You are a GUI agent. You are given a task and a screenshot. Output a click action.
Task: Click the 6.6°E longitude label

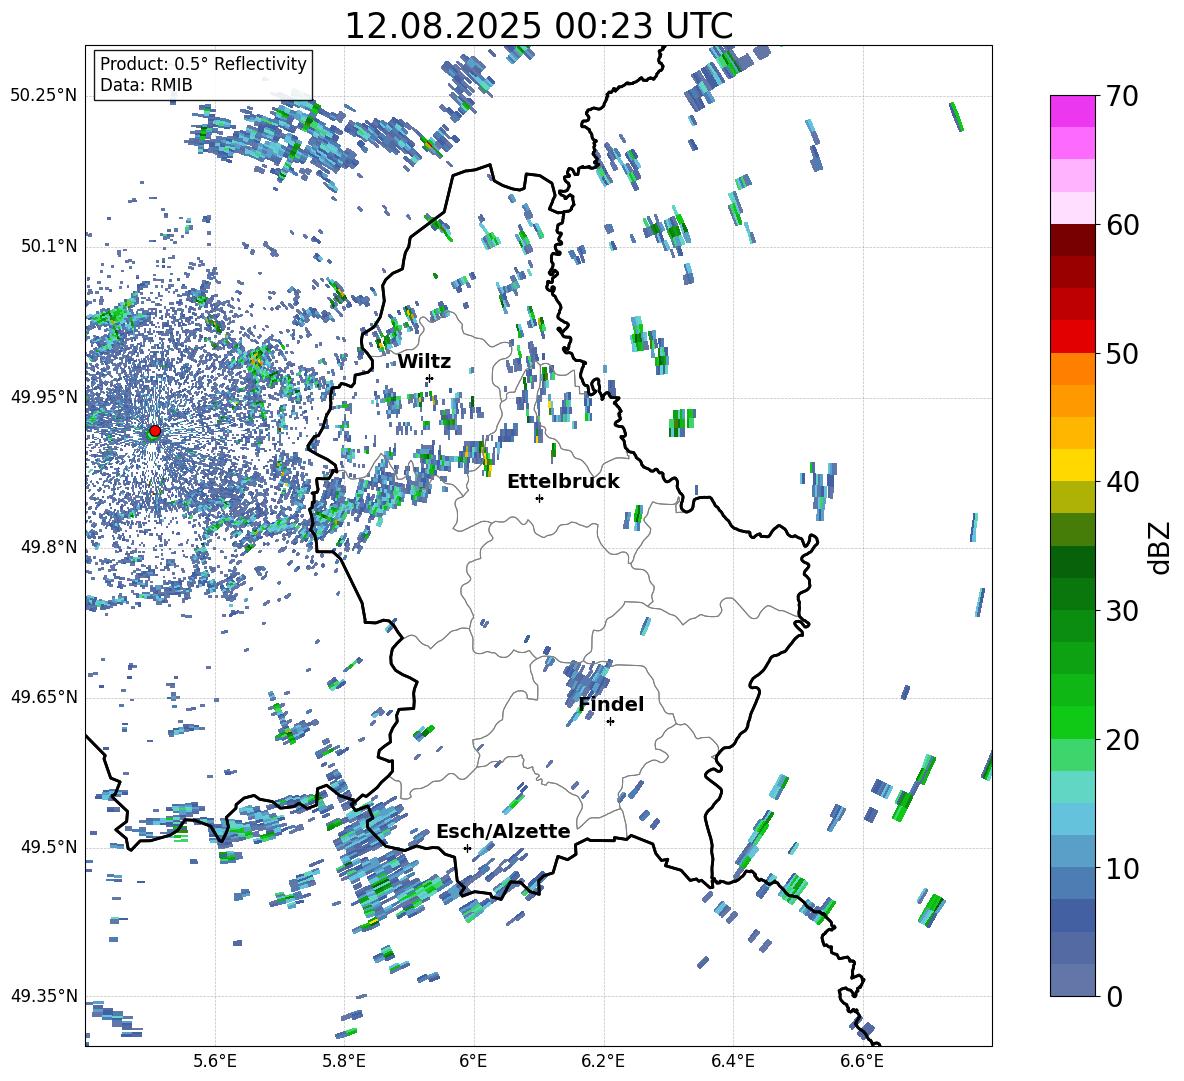862,1061
